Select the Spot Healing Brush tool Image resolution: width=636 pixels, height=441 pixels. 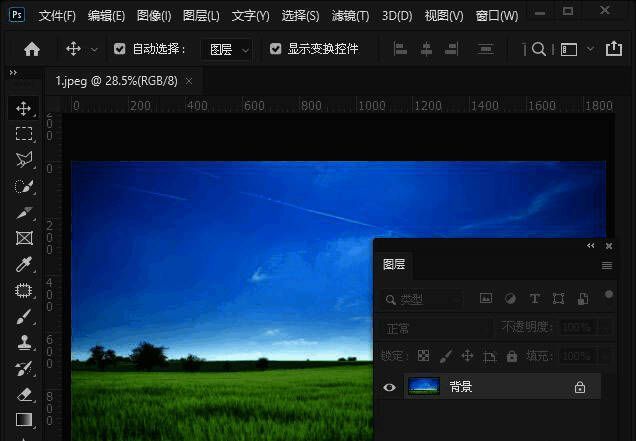(24, 290)
